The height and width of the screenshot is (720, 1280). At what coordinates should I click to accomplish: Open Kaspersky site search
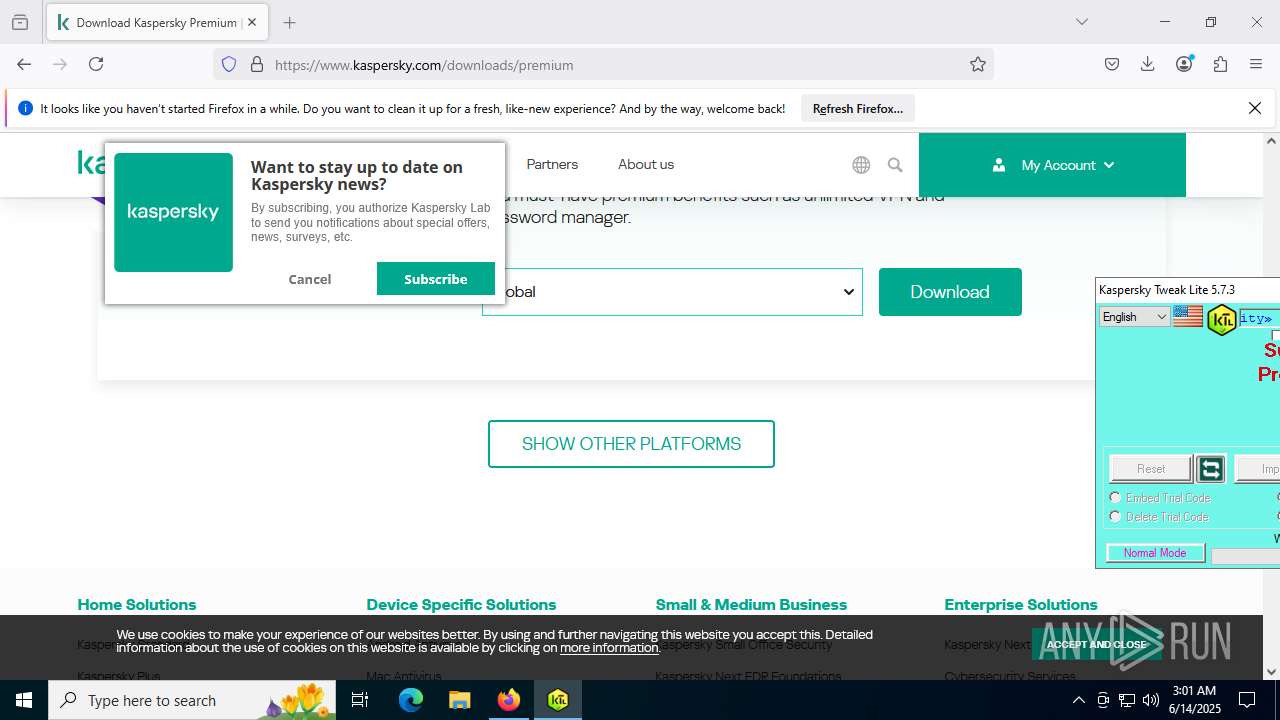895,165
